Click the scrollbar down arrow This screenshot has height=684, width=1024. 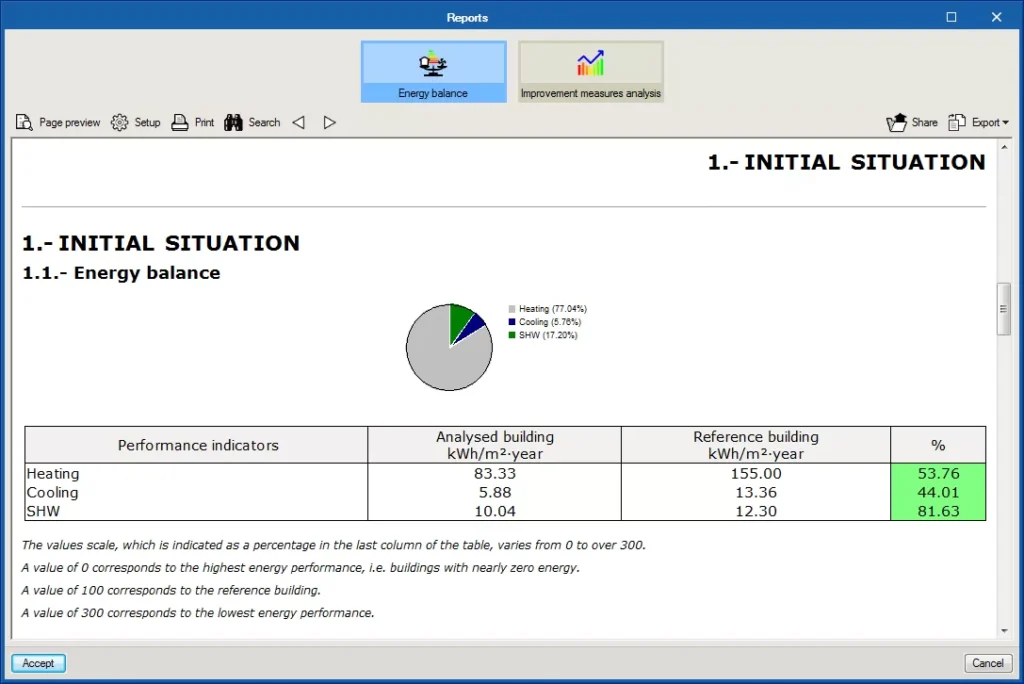[x=1004, y=631]
